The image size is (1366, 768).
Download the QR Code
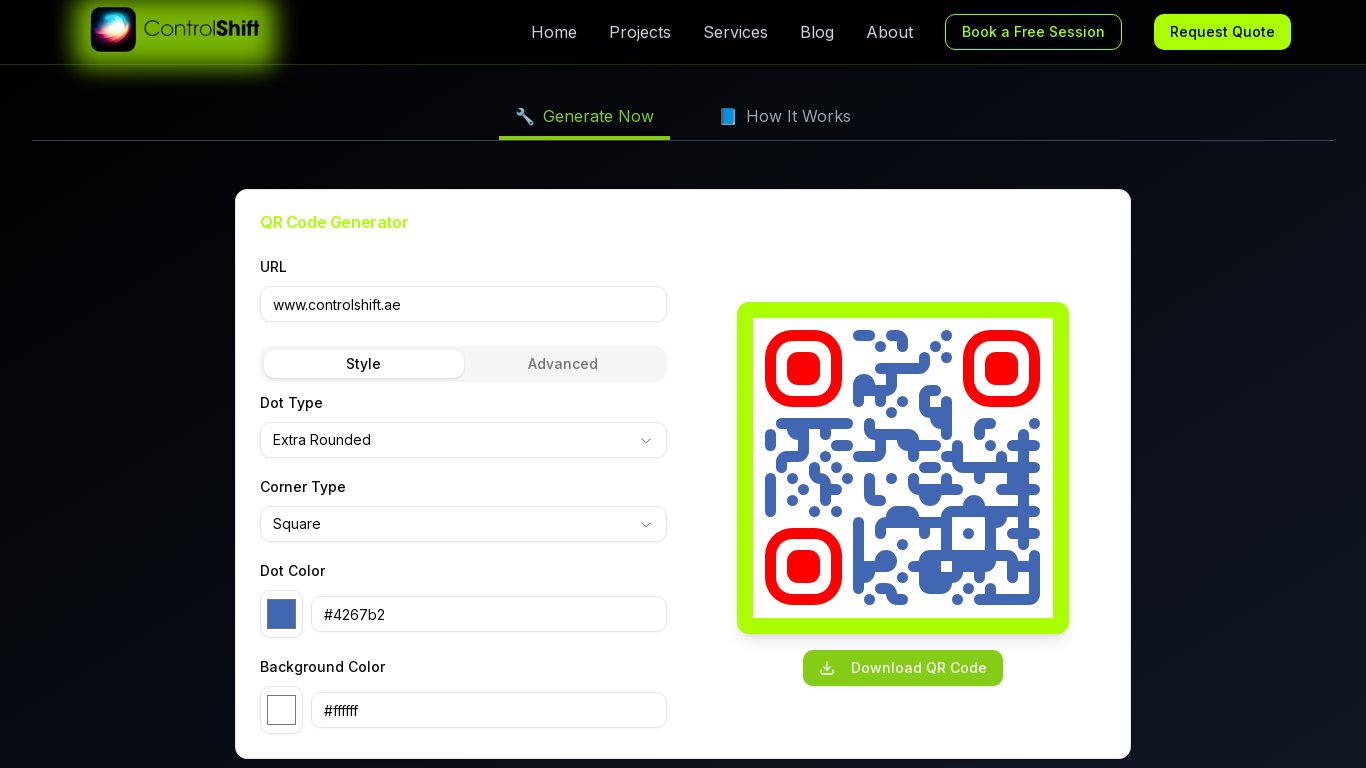coord(903,668)
